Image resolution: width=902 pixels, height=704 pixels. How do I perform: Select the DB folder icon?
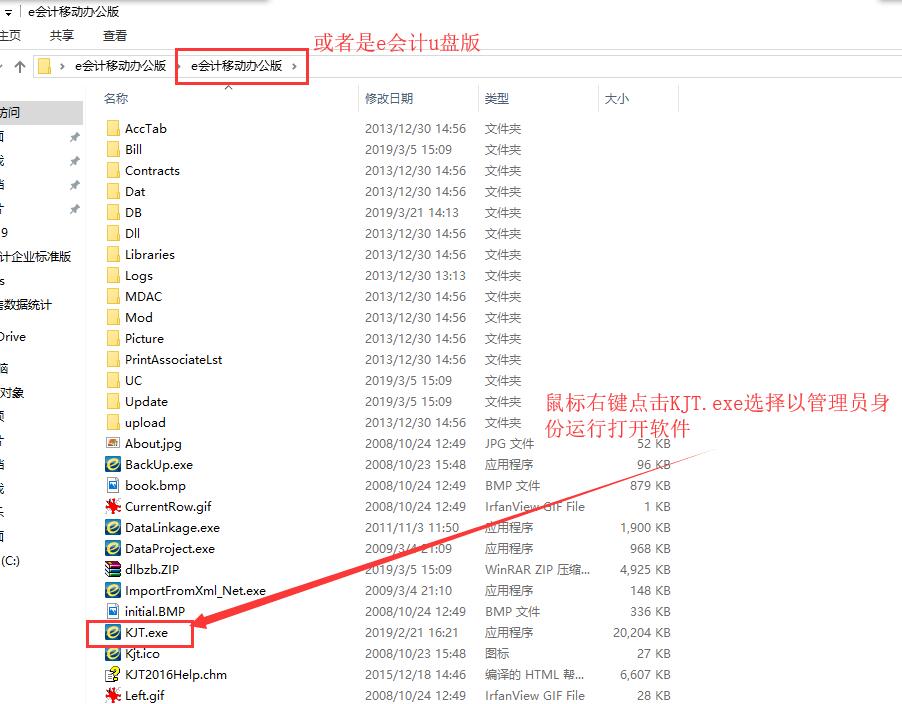click(113, 212)
